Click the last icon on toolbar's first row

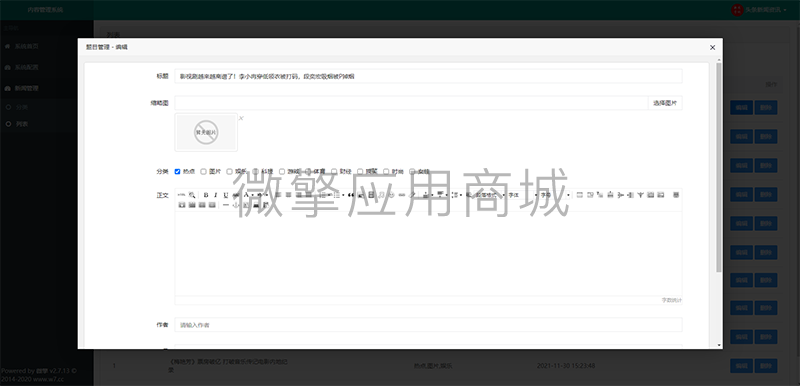click(676, 195)
